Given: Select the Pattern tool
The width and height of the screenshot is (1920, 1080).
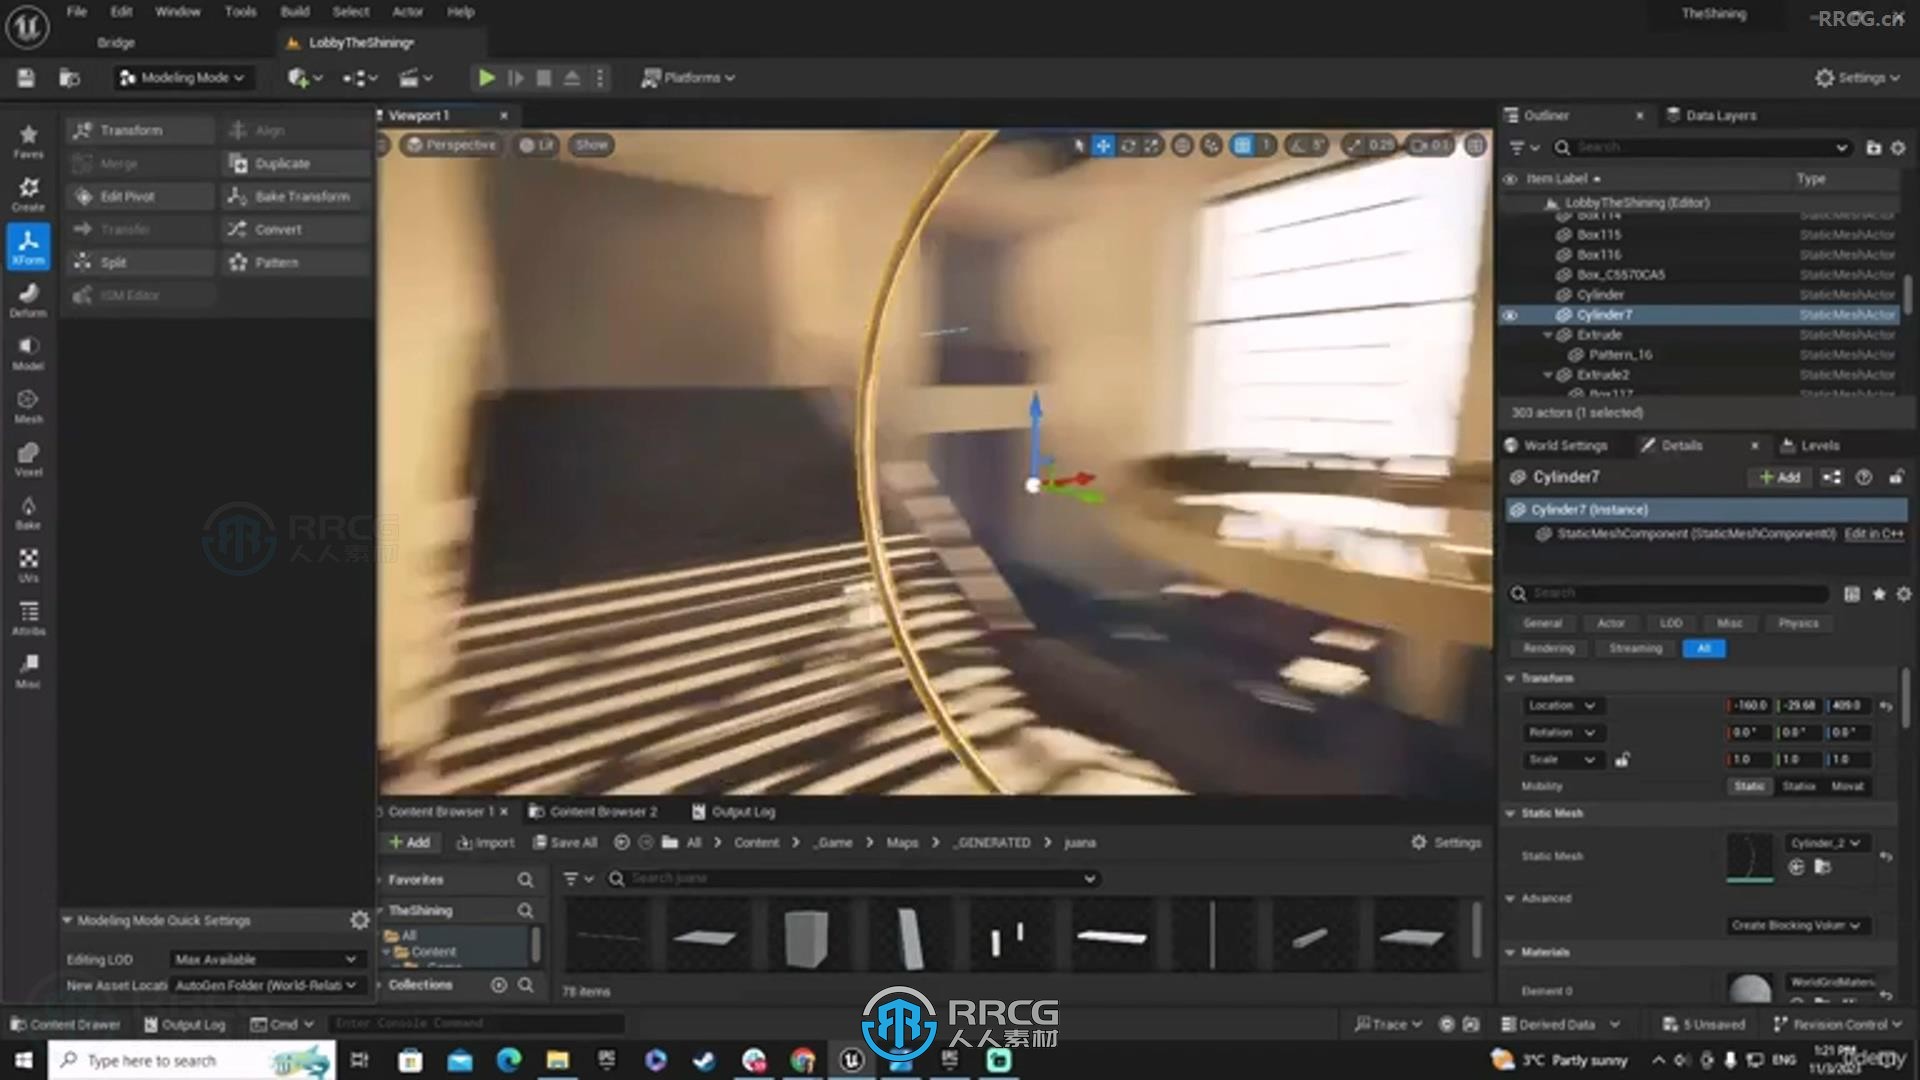Looking at the screenshot, I should click(295, 262).
